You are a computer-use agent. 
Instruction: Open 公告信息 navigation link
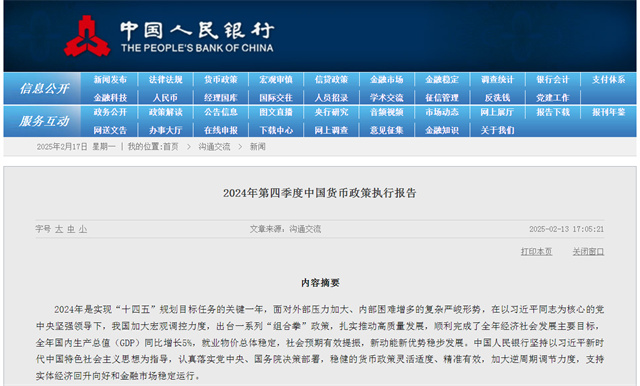221,112
